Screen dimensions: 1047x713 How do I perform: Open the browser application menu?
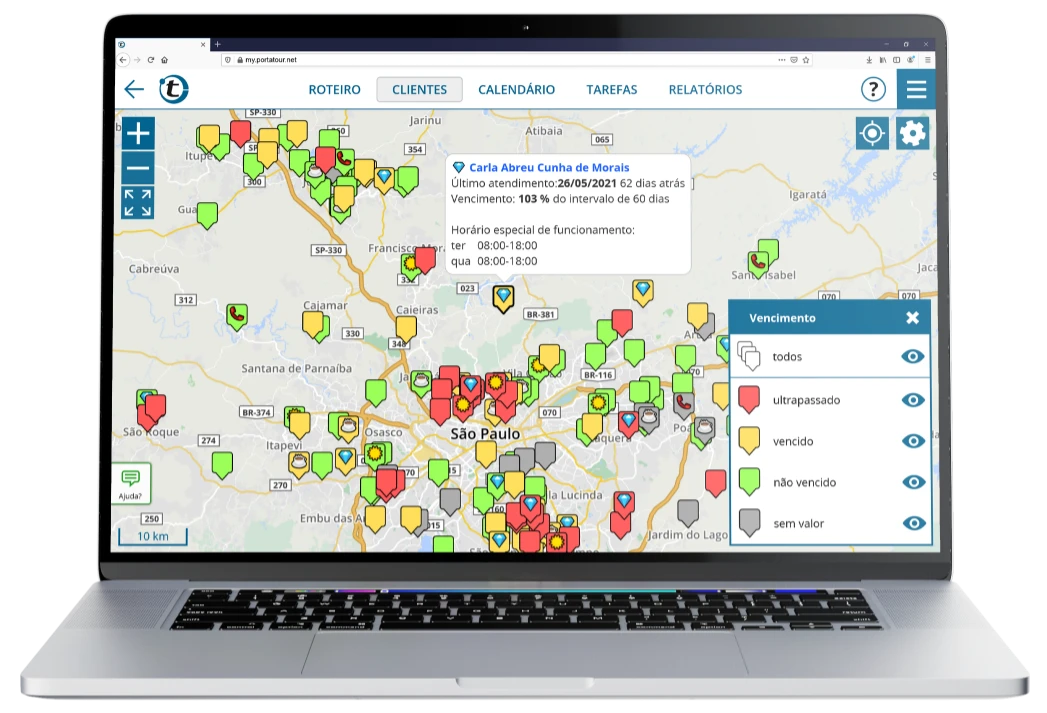pyautogui.click(x=927, y=59)
